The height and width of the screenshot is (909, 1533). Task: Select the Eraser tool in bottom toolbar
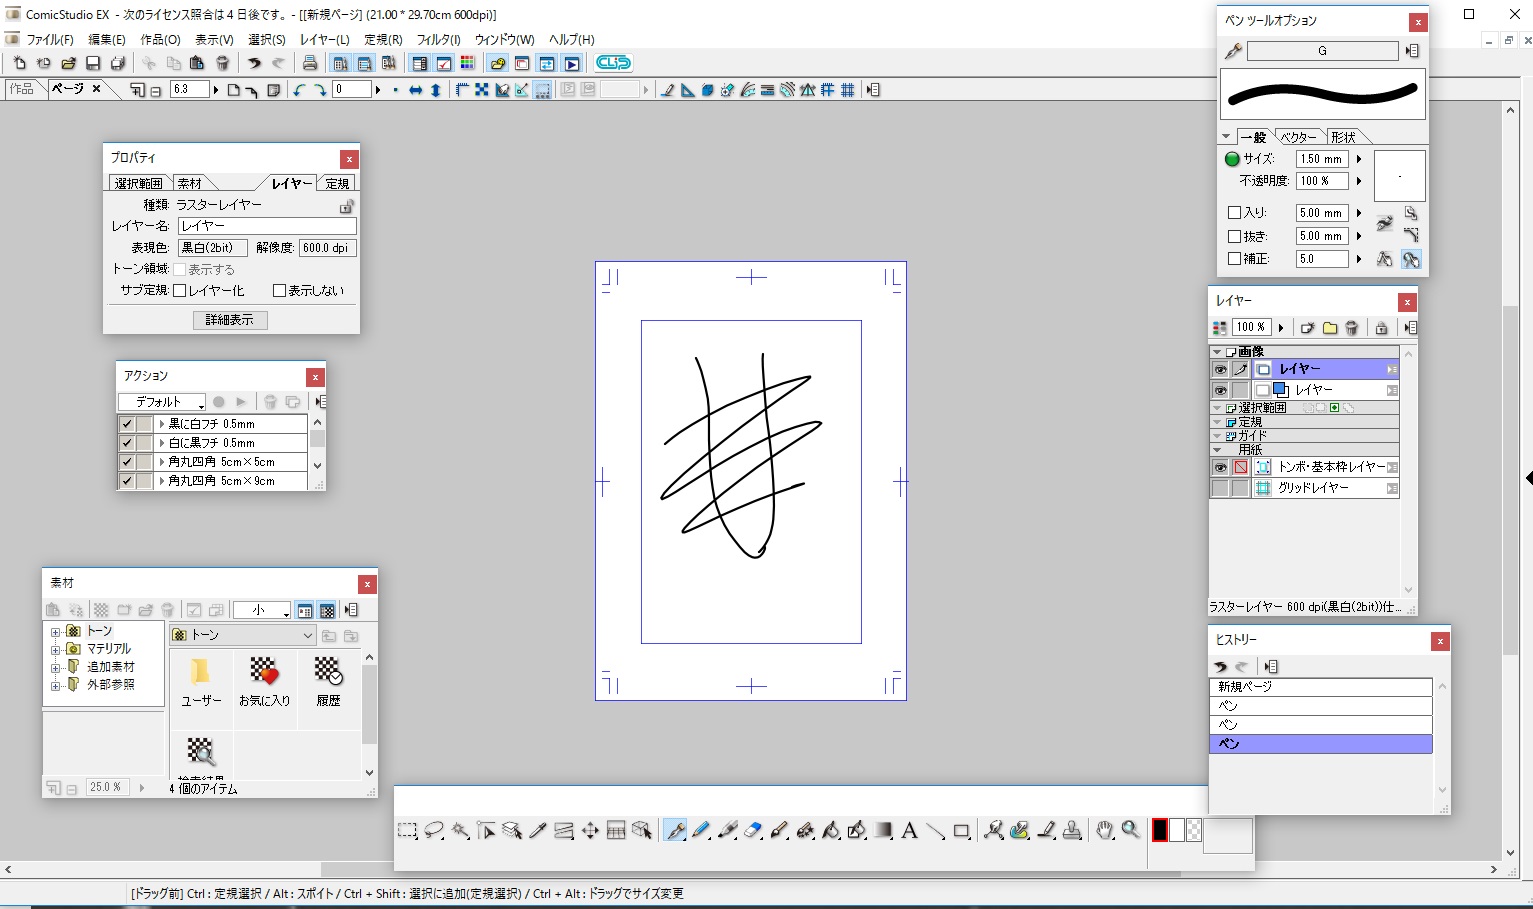coord(753,830)
